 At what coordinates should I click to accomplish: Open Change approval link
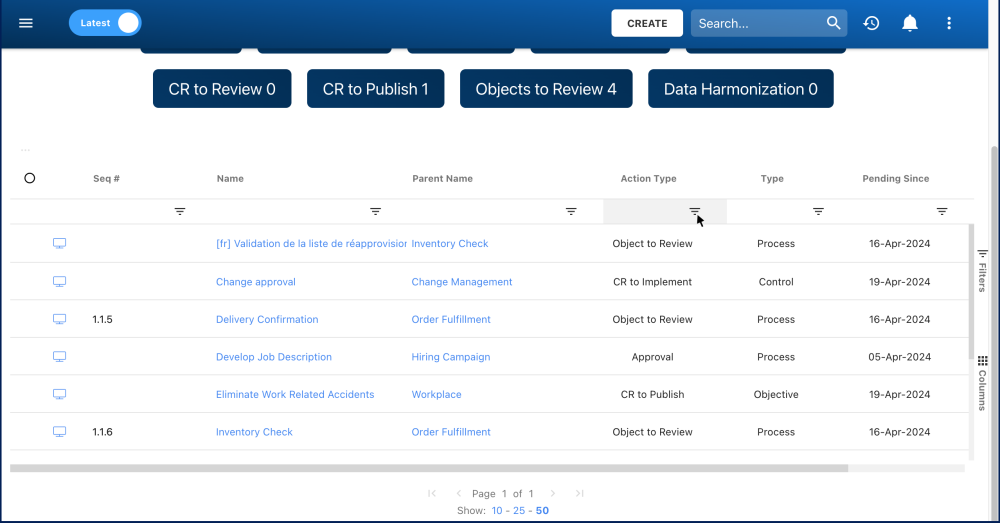256,282
